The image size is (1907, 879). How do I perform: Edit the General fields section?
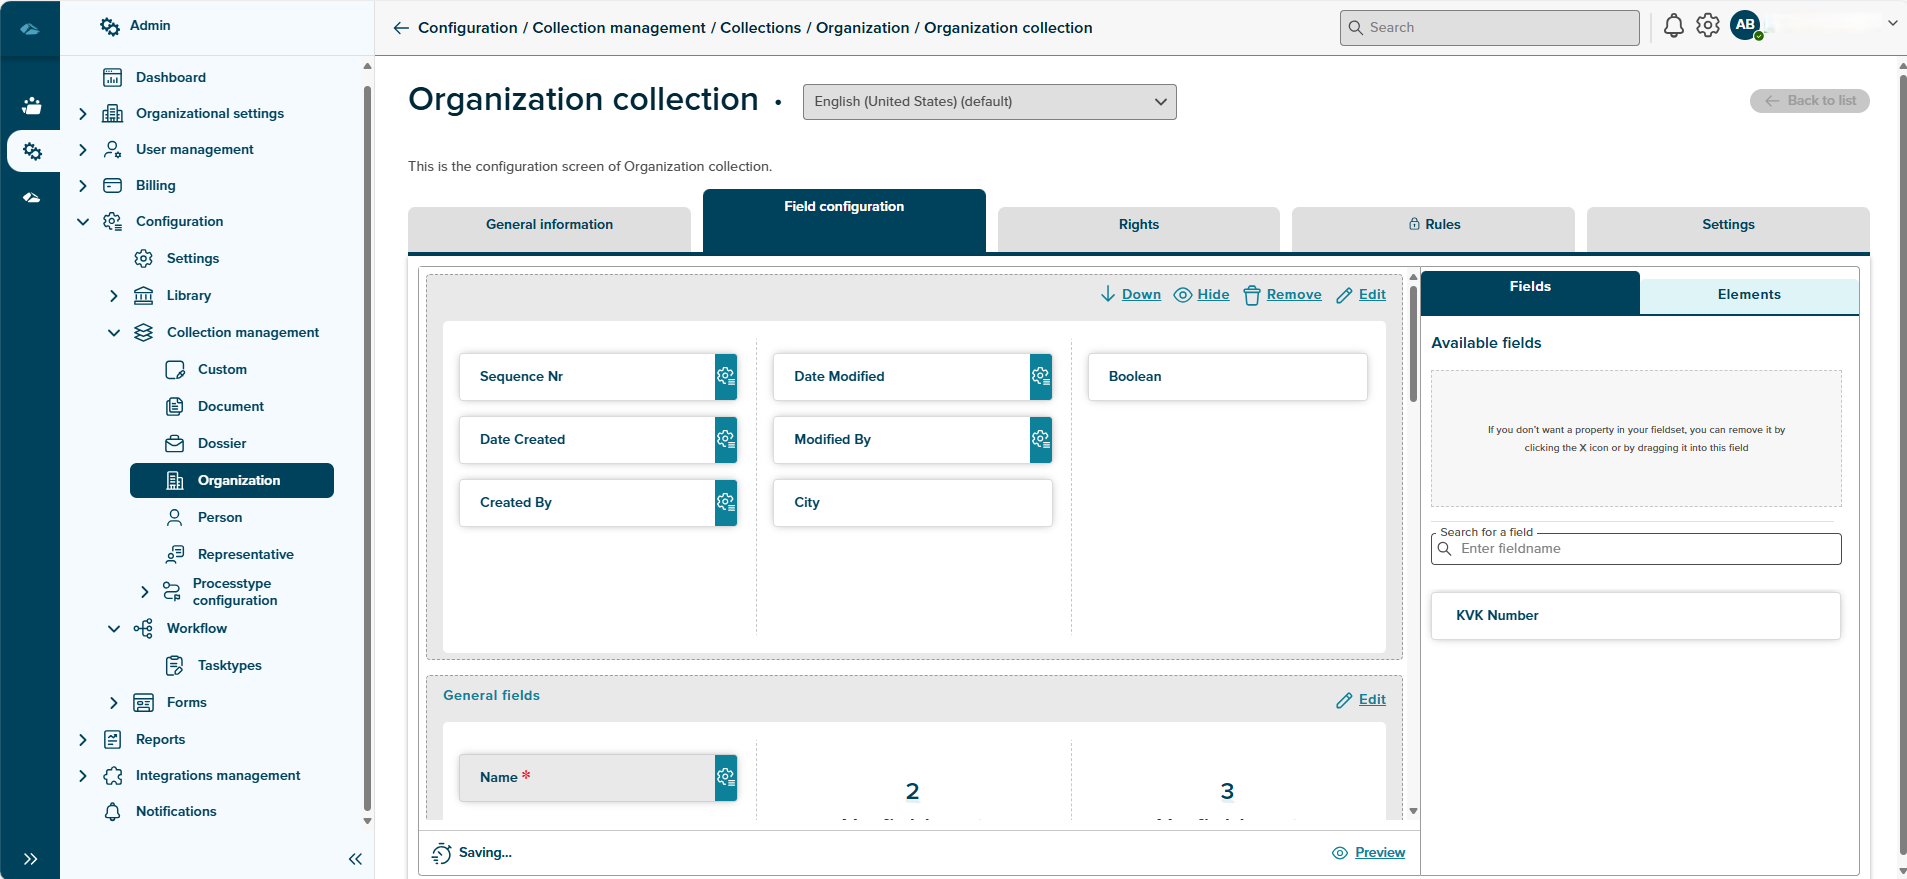click(x=1362, y=700)
